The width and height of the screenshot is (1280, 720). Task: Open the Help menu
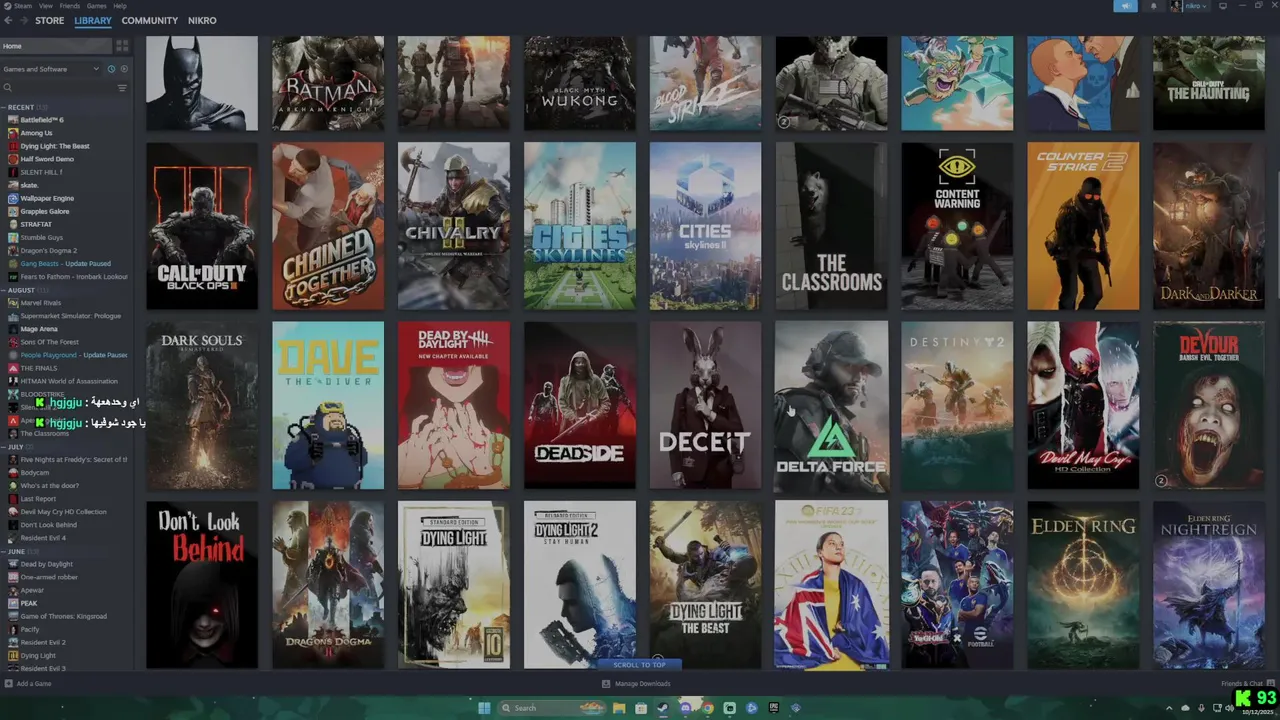(x=120, y=6)
